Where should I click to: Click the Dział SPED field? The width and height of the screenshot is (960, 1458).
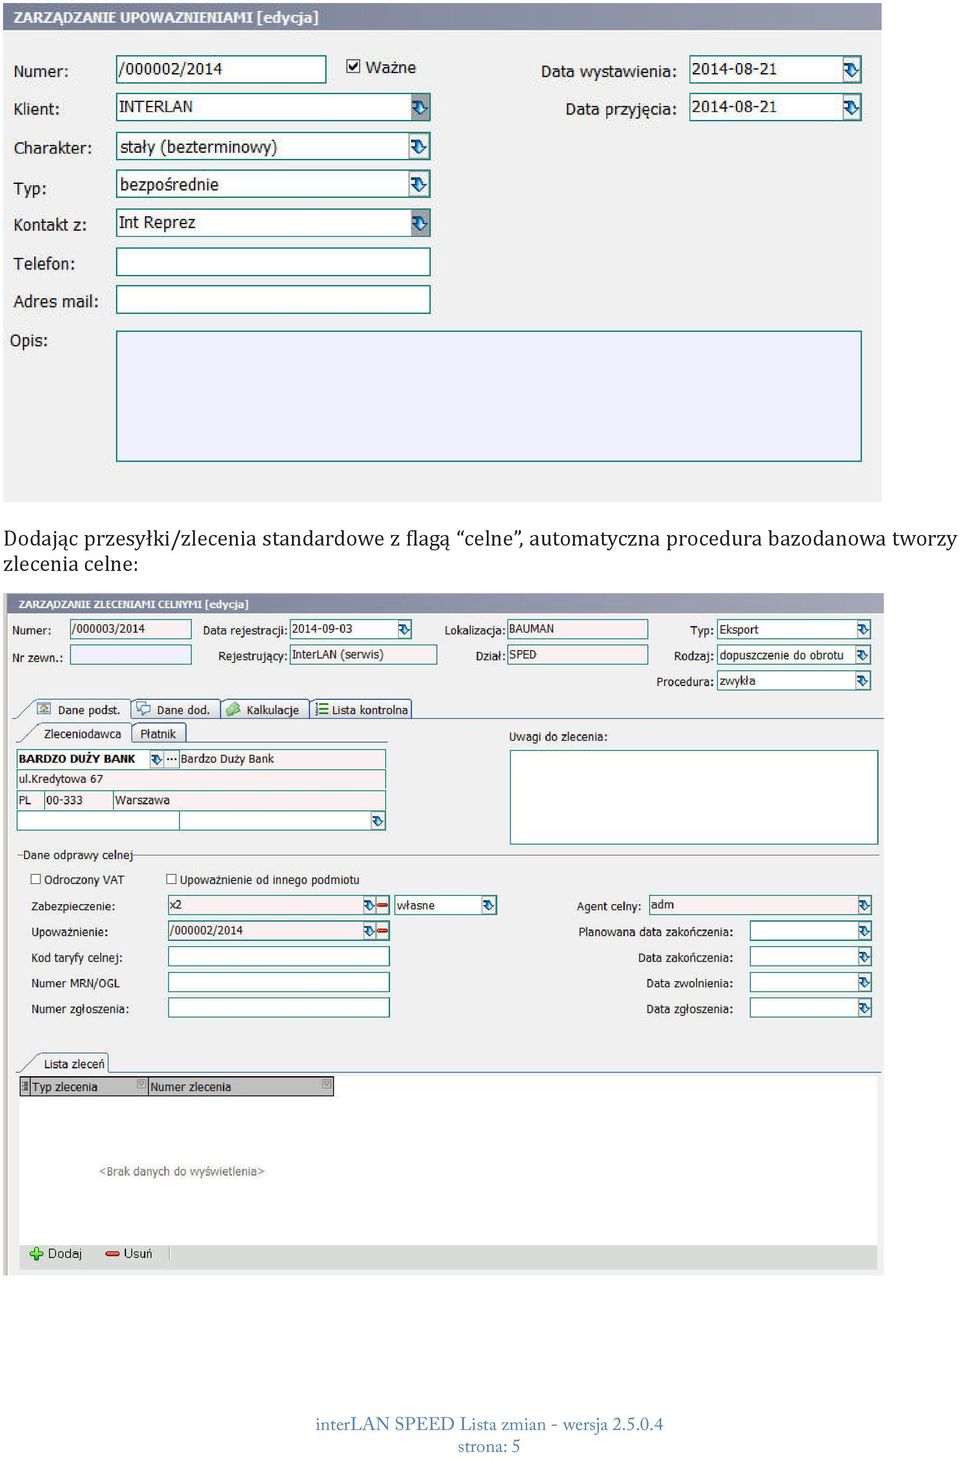[577, 655]
